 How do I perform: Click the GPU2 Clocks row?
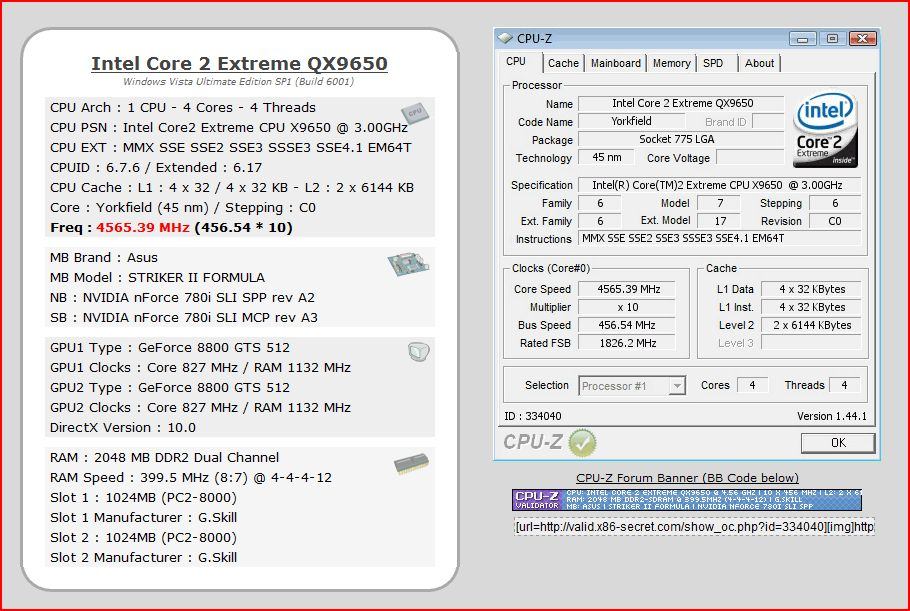200,407
